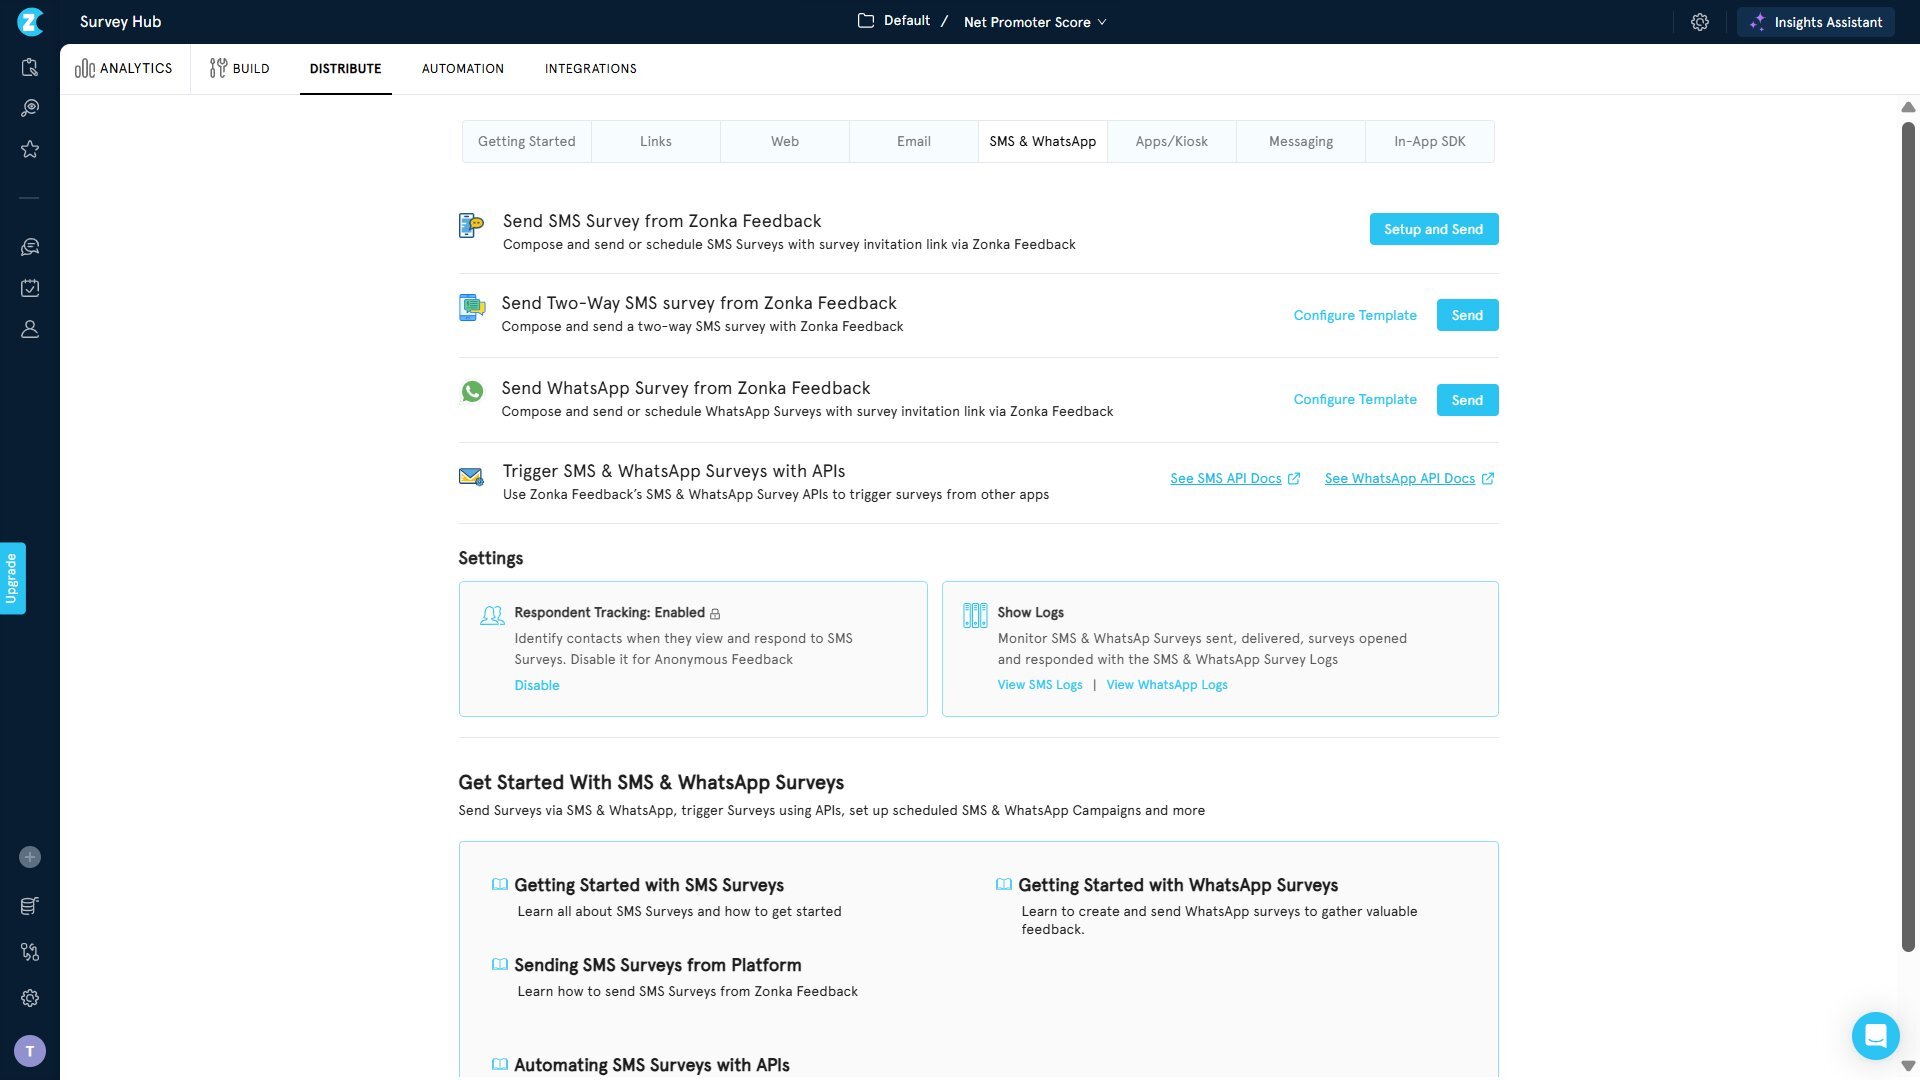Image resolution: width=1920 pixels, height=1080 pixels.
Task: Open the surveys icon in left sidebar
Action: (30, 67)
